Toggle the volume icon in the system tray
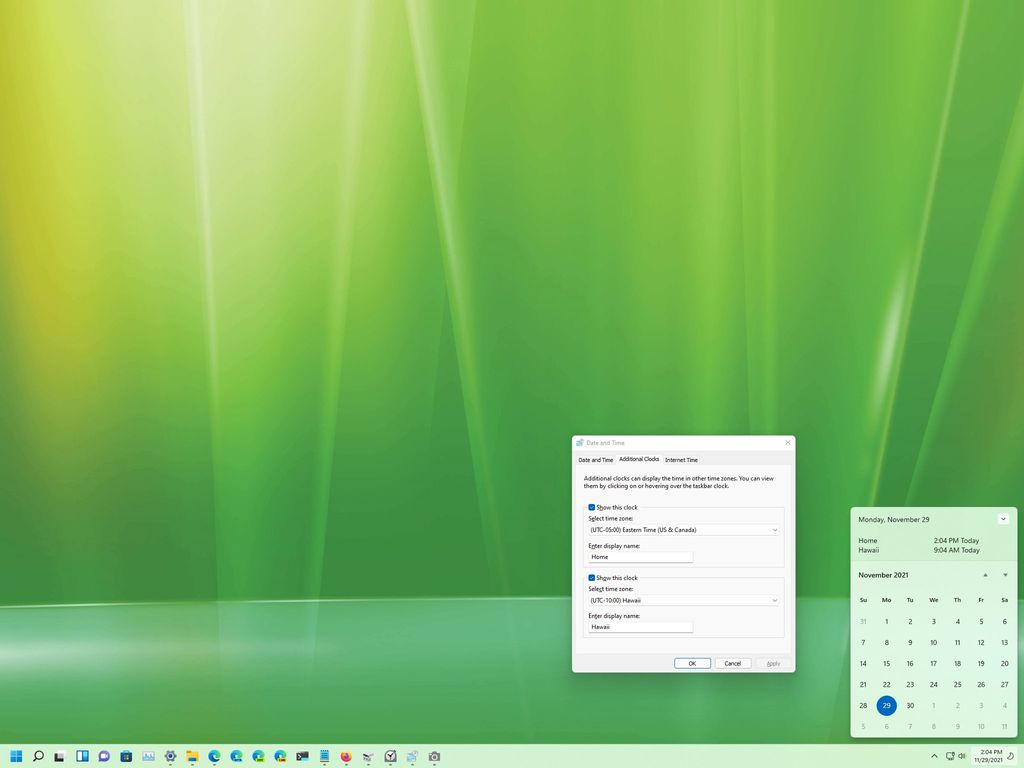1024x768 pixels. click(x=961, y=756)
